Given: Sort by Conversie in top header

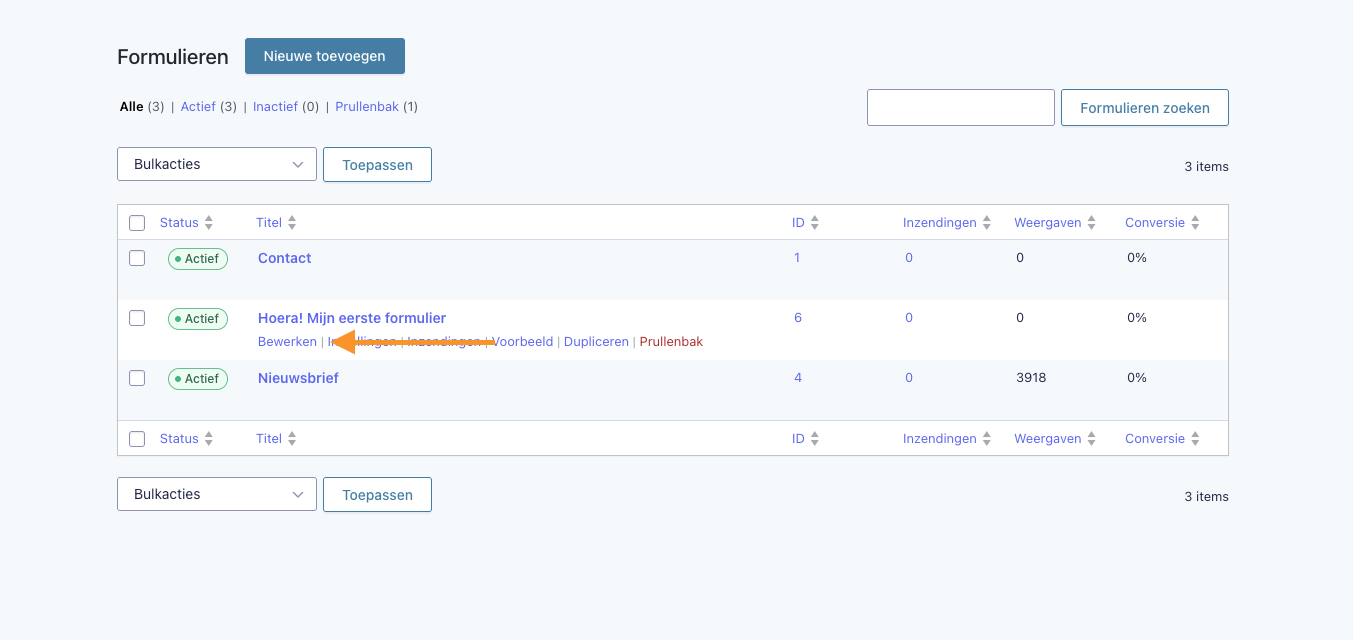Looking at the screenshot, I should point(1194,223).
